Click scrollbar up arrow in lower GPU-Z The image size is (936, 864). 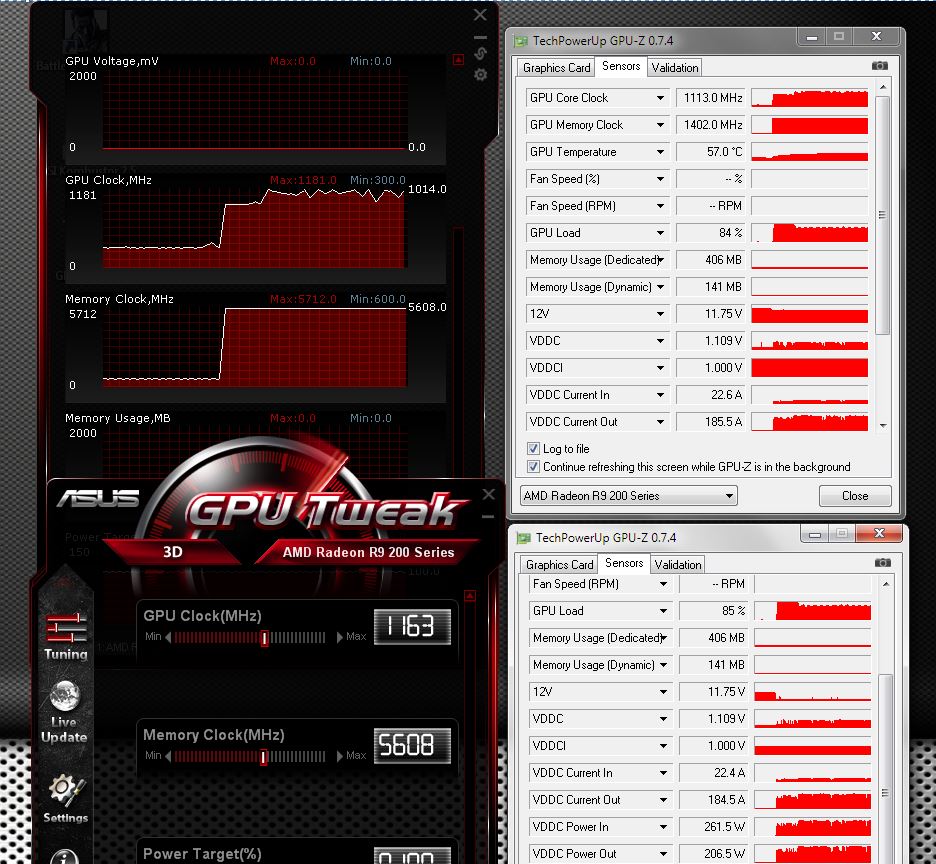(886, 583)
